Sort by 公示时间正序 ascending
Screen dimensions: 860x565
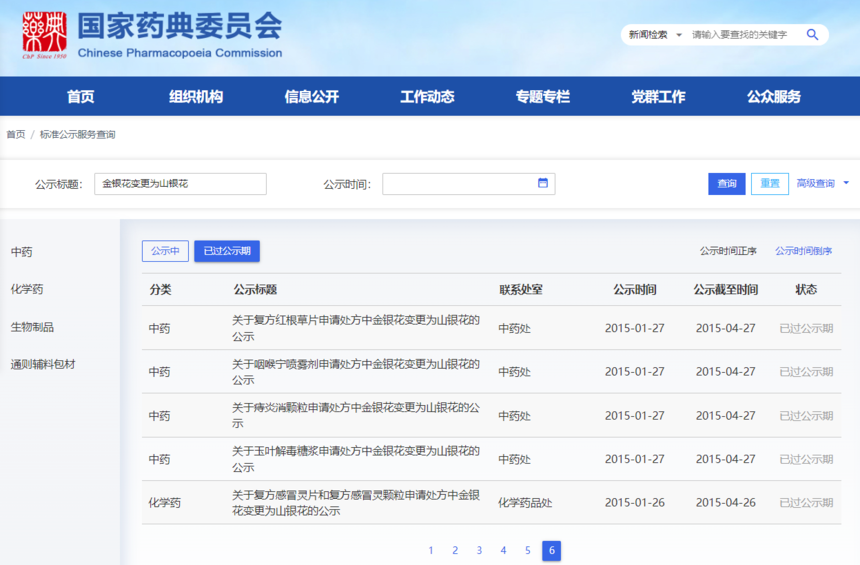[x=728, y=251]
